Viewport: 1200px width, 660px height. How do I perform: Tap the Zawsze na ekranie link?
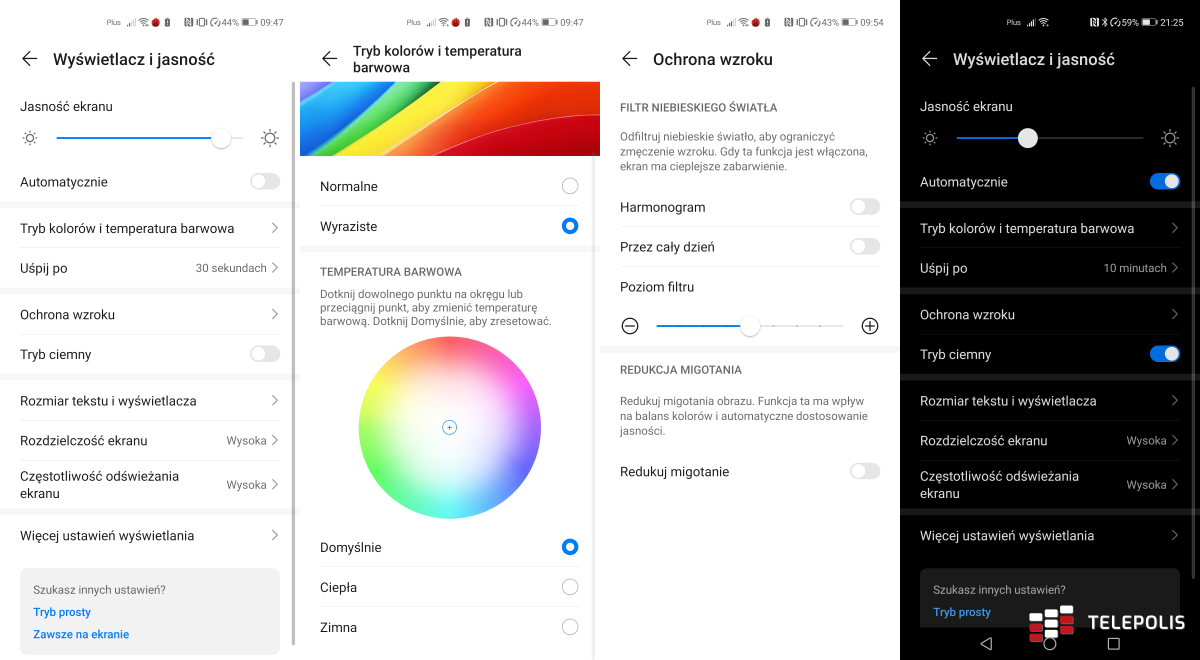81,634
